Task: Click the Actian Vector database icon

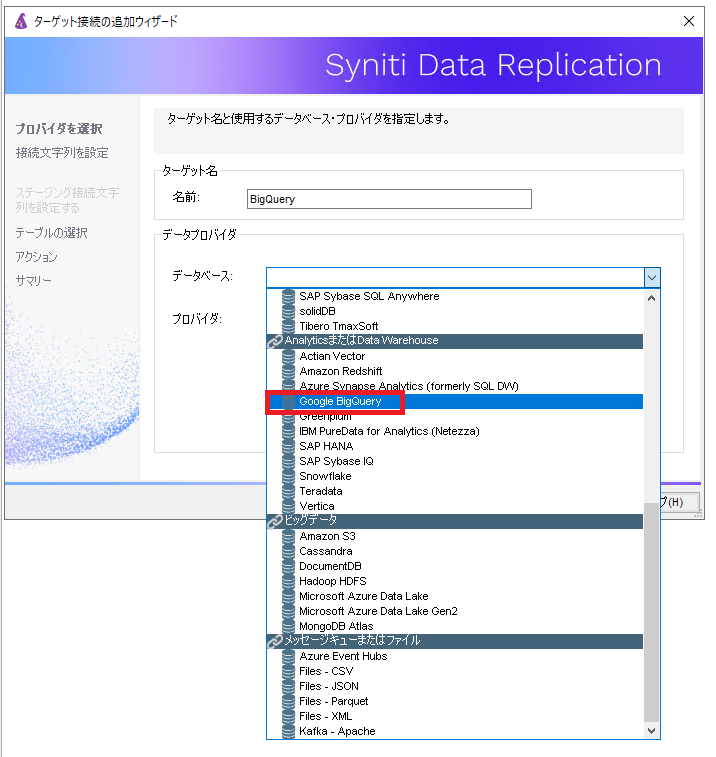Action: pos(288,356)
